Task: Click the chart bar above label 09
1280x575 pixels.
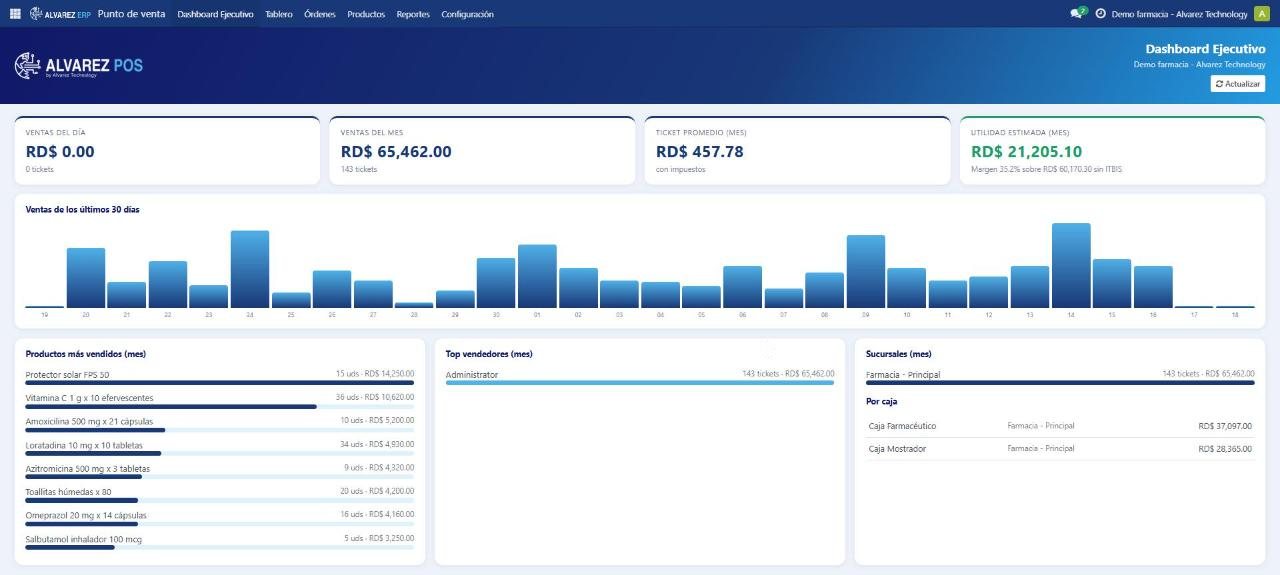Action: pos(866,271)
